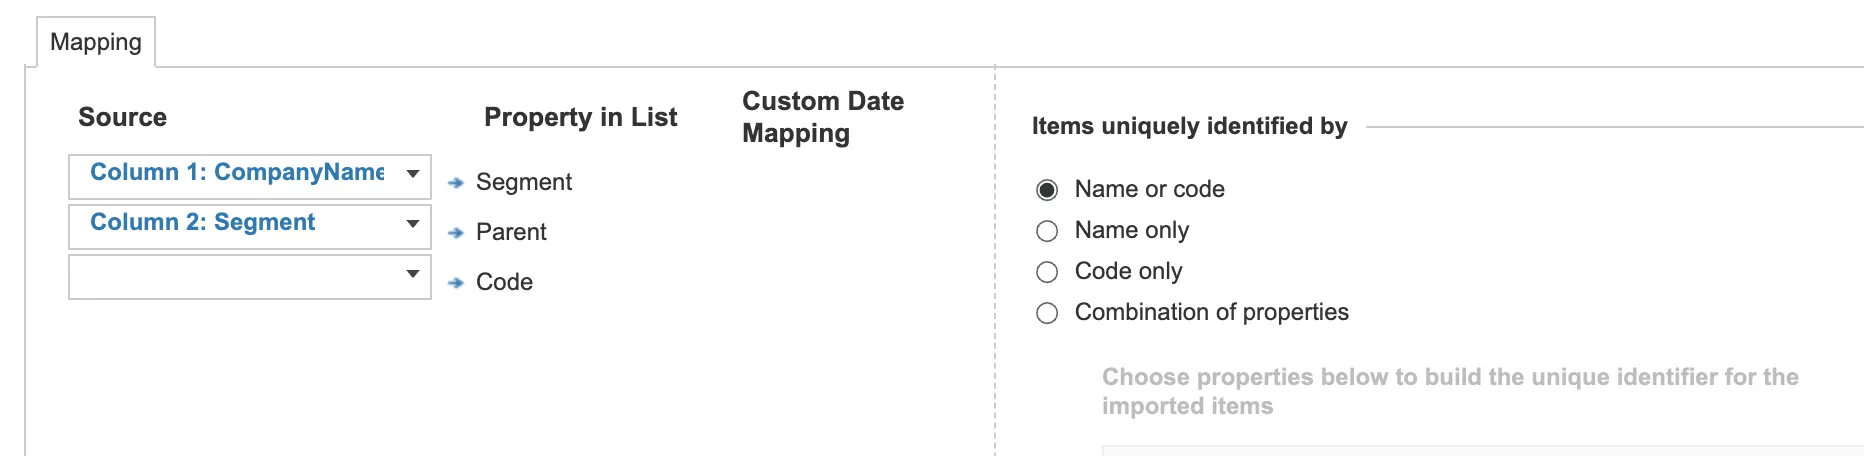Open the Column 1: CompanyName source dropdown
Screen dimensions: 1864x456
click(x=250, y=177)
